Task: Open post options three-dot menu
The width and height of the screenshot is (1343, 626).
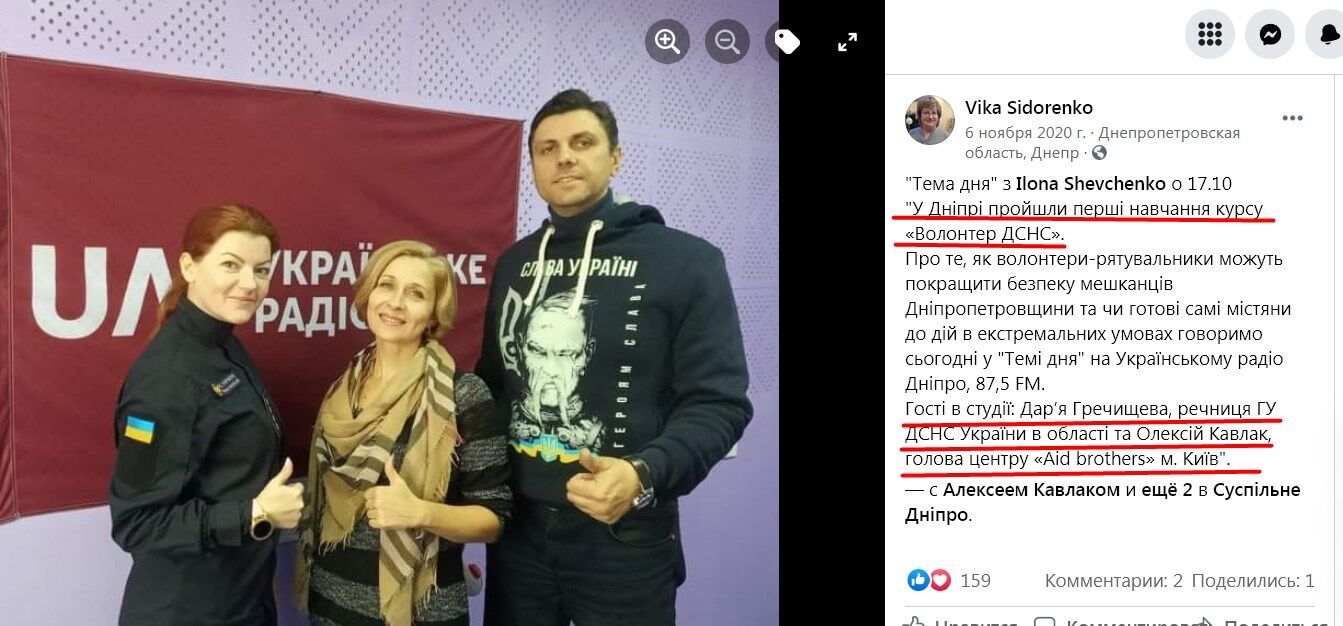Action: pos(1293,118)
